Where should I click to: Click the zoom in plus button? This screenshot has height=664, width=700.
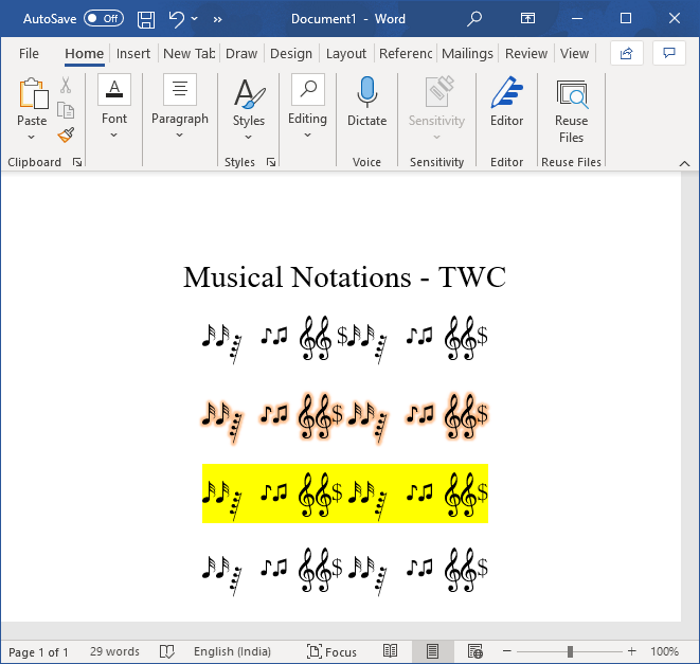(x=632, y=651)
